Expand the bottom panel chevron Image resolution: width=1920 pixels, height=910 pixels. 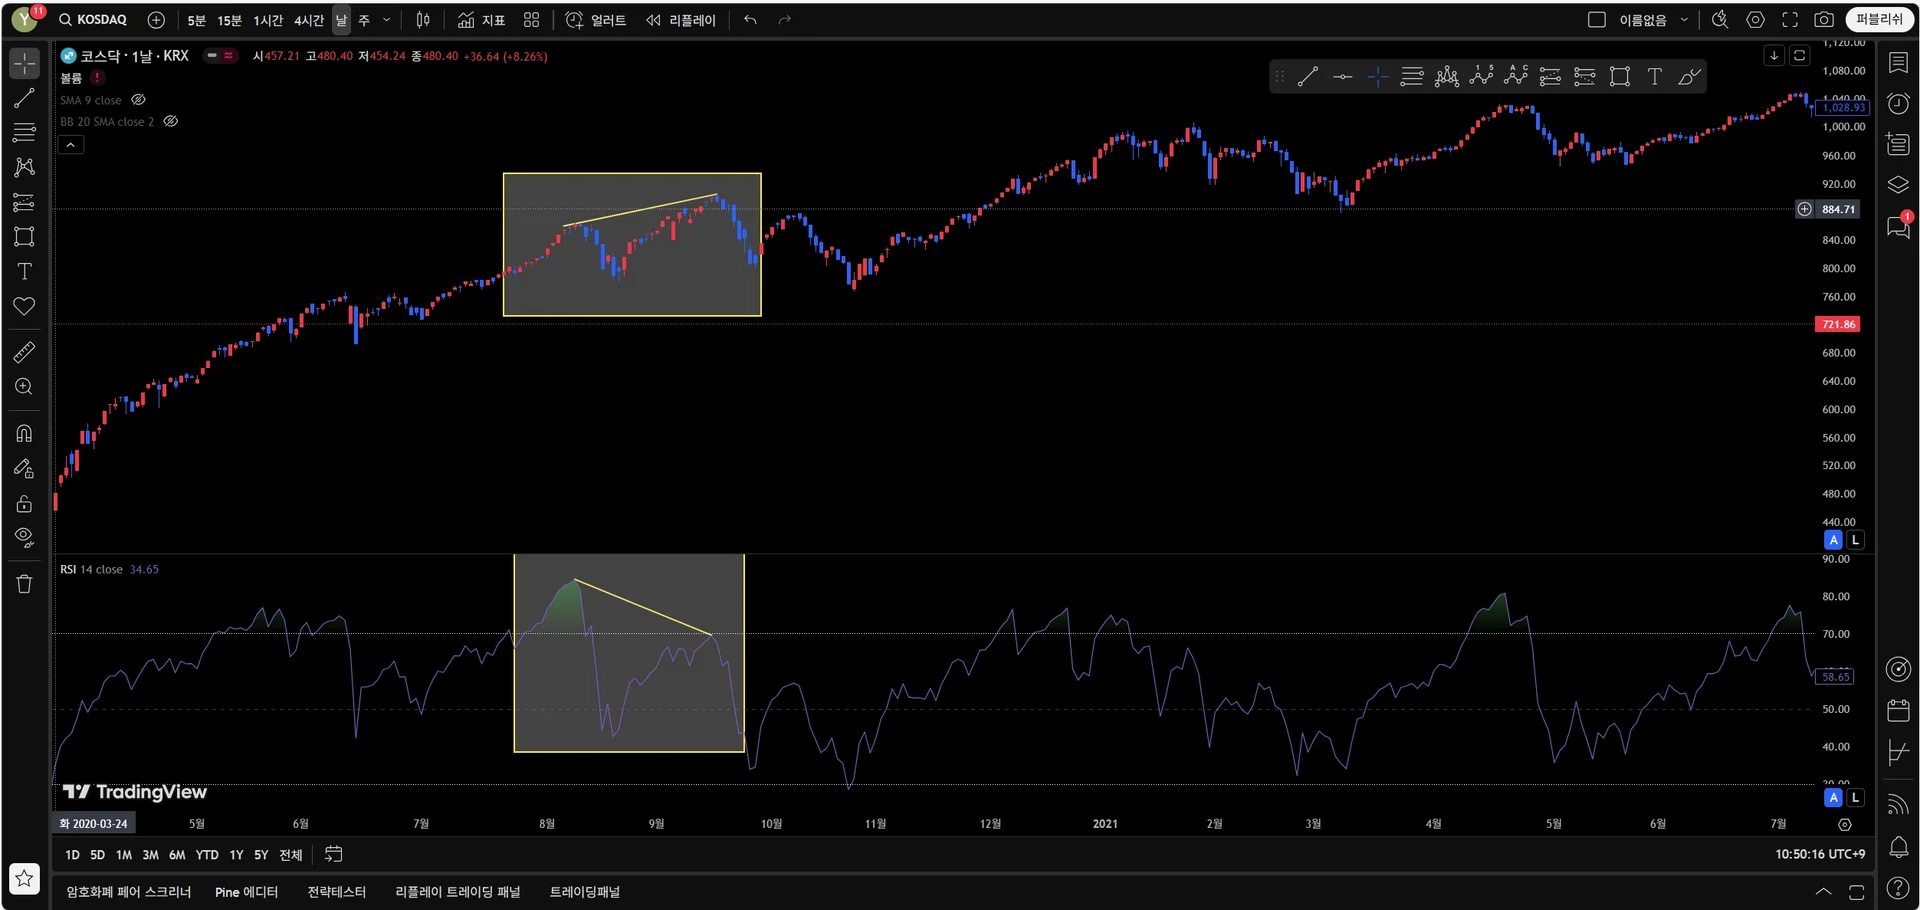pos(1823,892)
